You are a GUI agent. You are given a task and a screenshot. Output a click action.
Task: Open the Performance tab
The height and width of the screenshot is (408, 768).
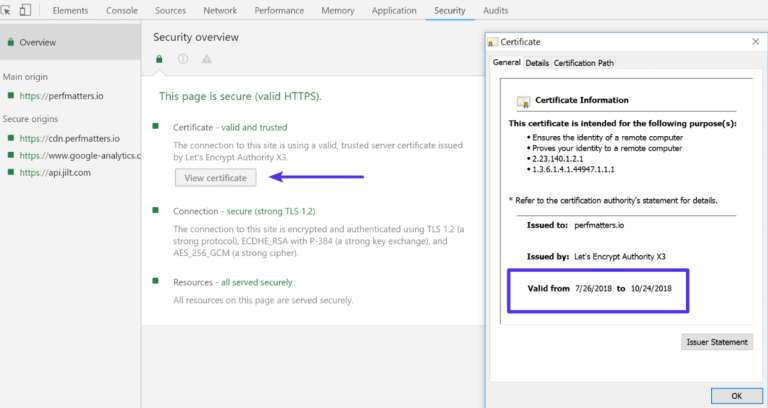point(279,10)
